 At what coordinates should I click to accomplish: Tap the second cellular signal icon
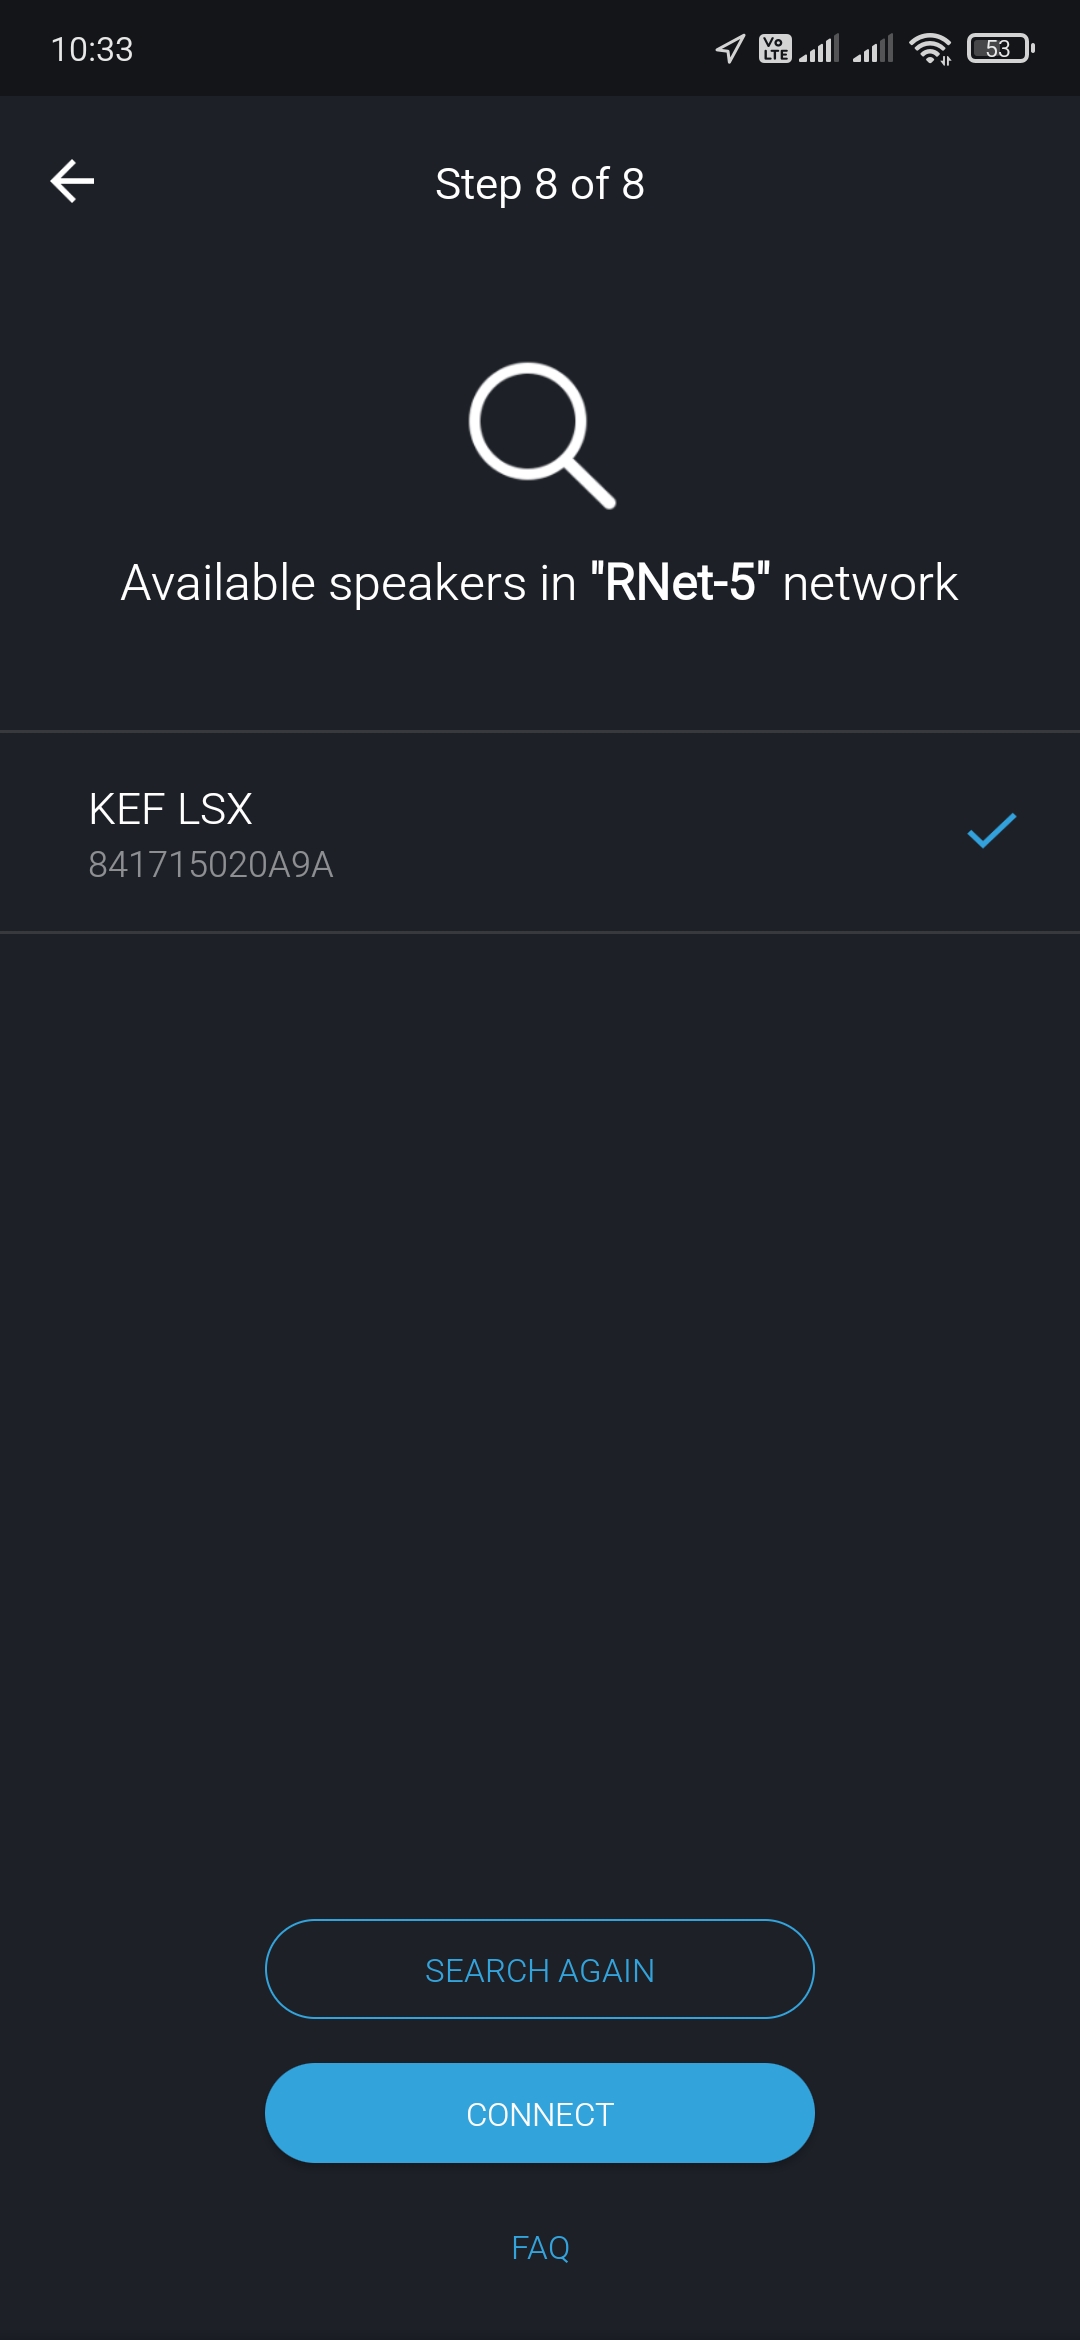point(873,48)
